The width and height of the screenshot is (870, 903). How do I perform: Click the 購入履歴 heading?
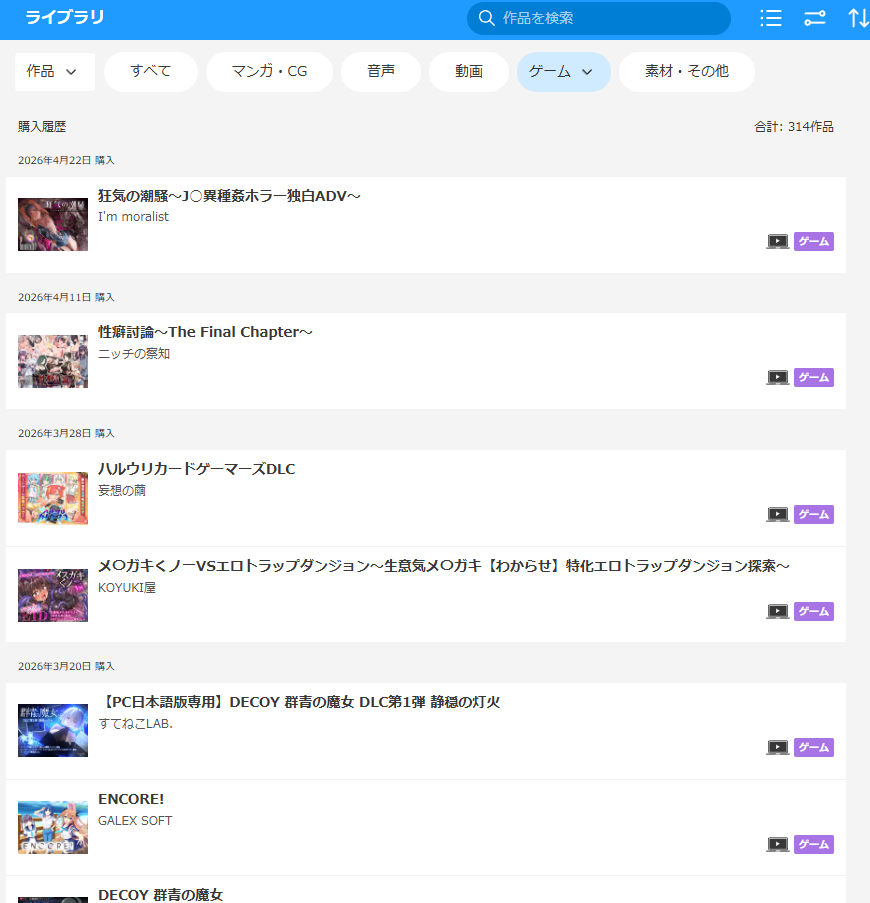42,127
